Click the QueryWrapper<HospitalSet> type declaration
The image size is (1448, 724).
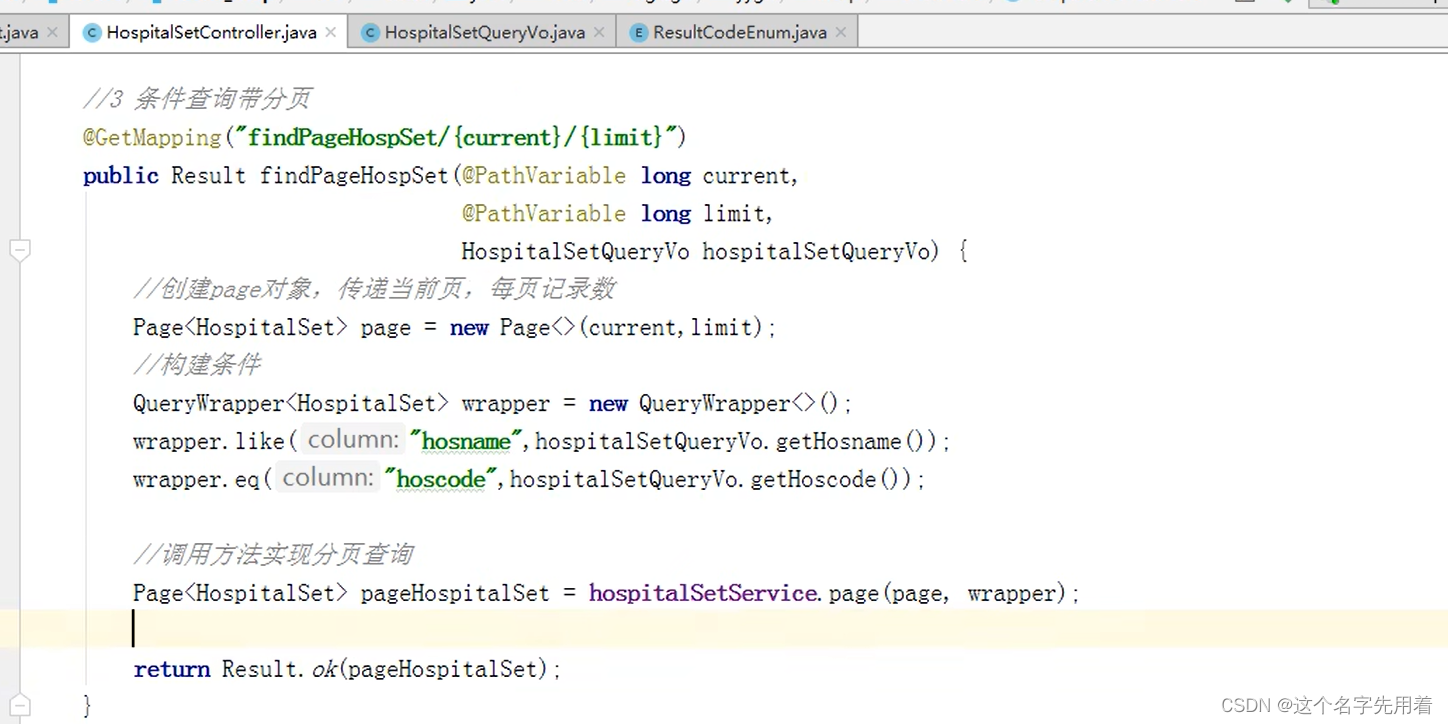point(291,403)
